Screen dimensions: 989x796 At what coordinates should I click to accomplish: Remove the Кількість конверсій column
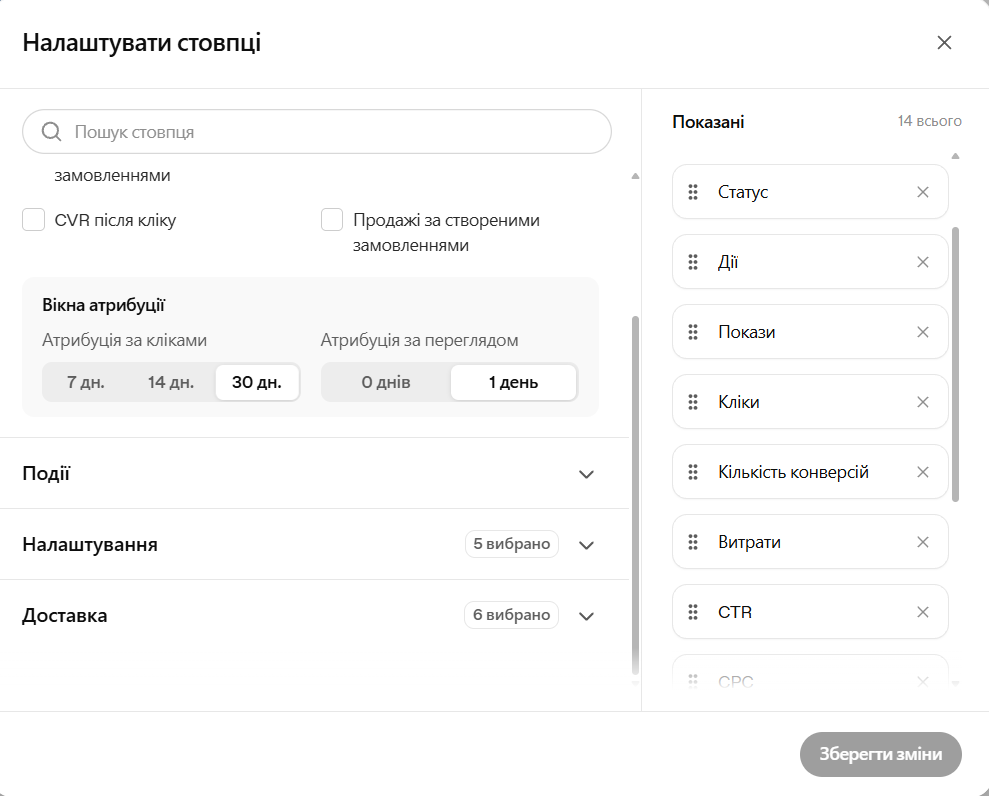coord(923,472)
